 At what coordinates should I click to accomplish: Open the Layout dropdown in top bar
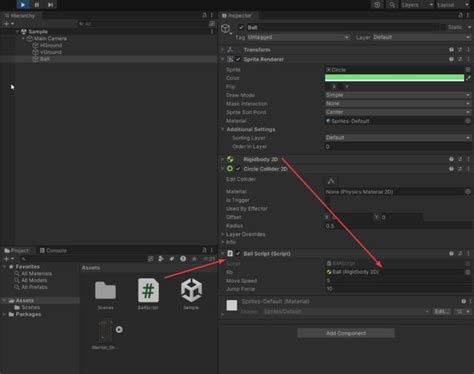pos(453,5)
